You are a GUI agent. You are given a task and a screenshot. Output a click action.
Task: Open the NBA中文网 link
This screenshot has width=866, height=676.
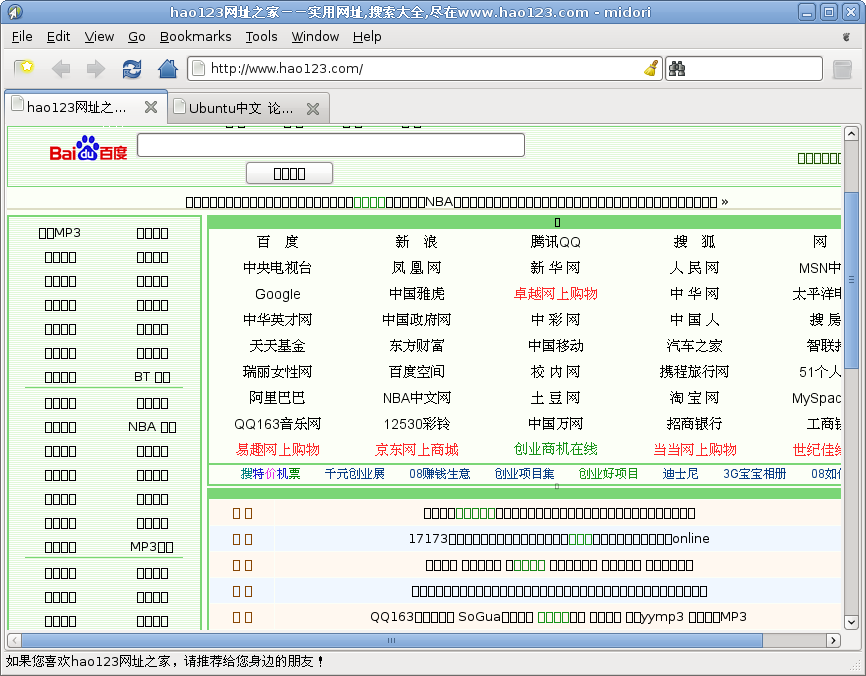pos(416,398)
